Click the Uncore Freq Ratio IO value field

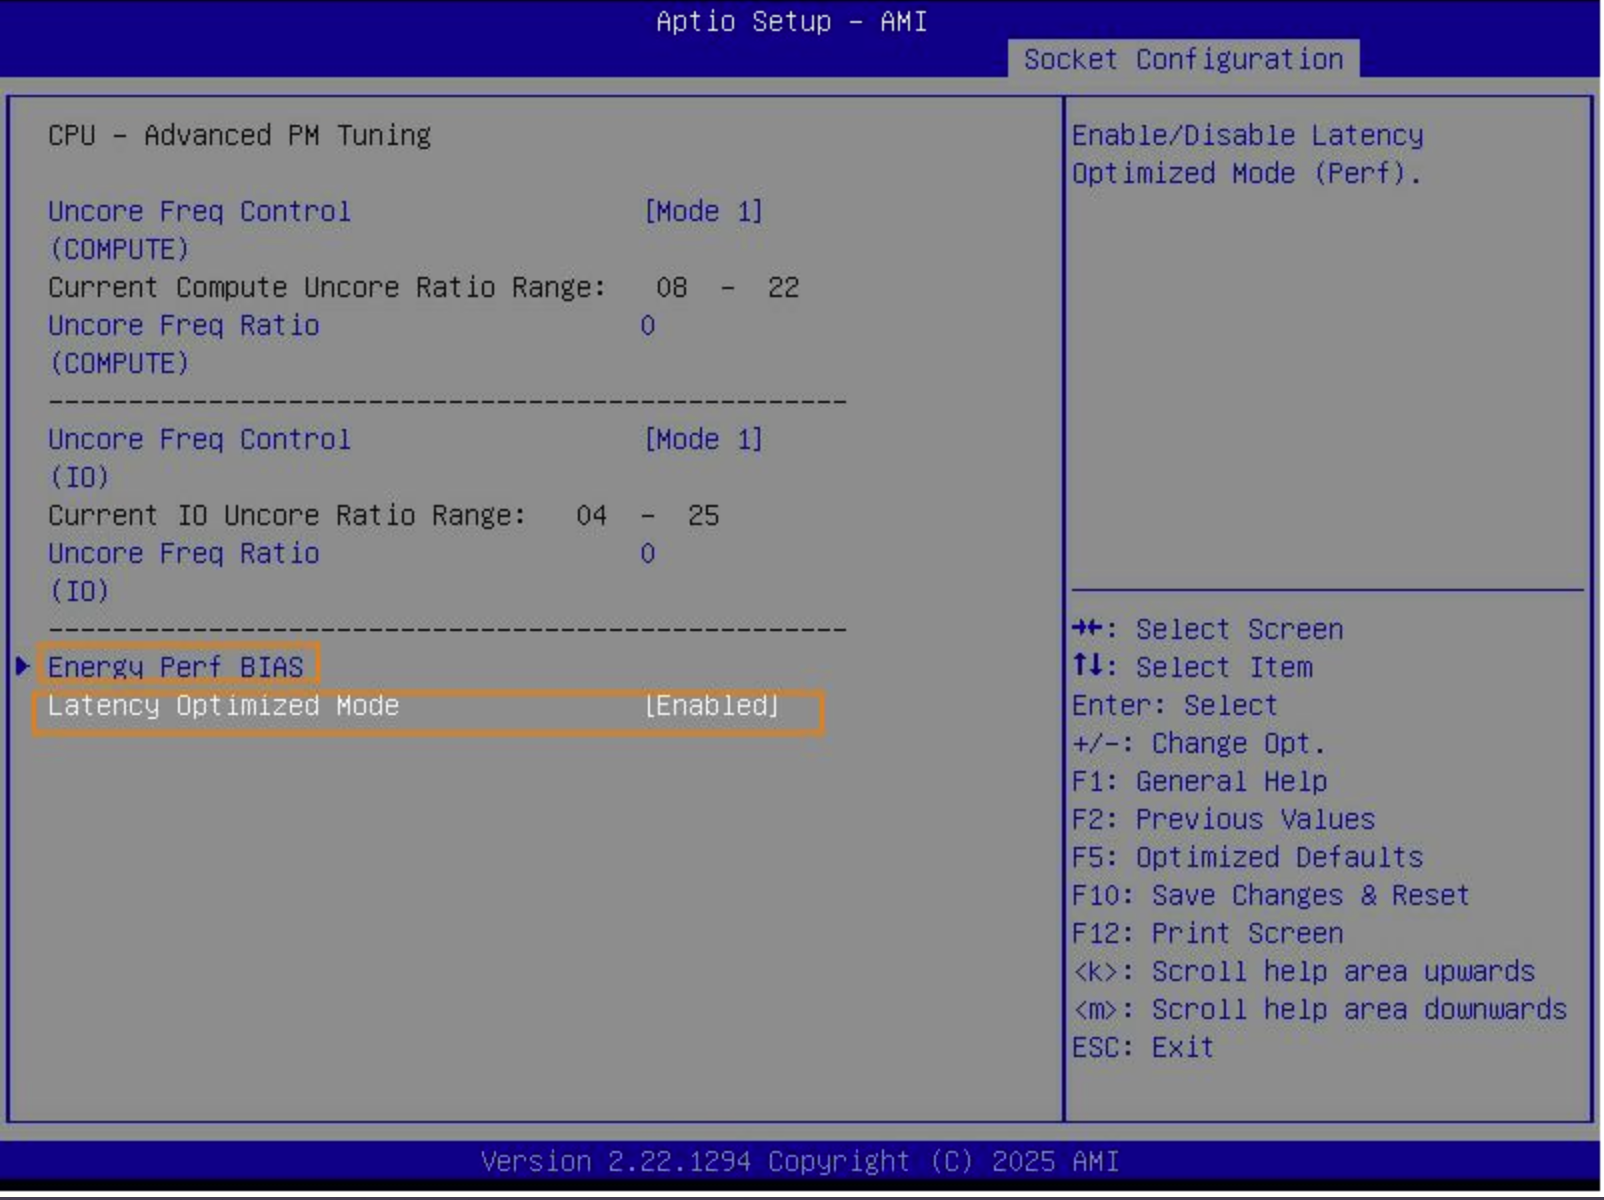pyautogui.click(x=648, y=554)
